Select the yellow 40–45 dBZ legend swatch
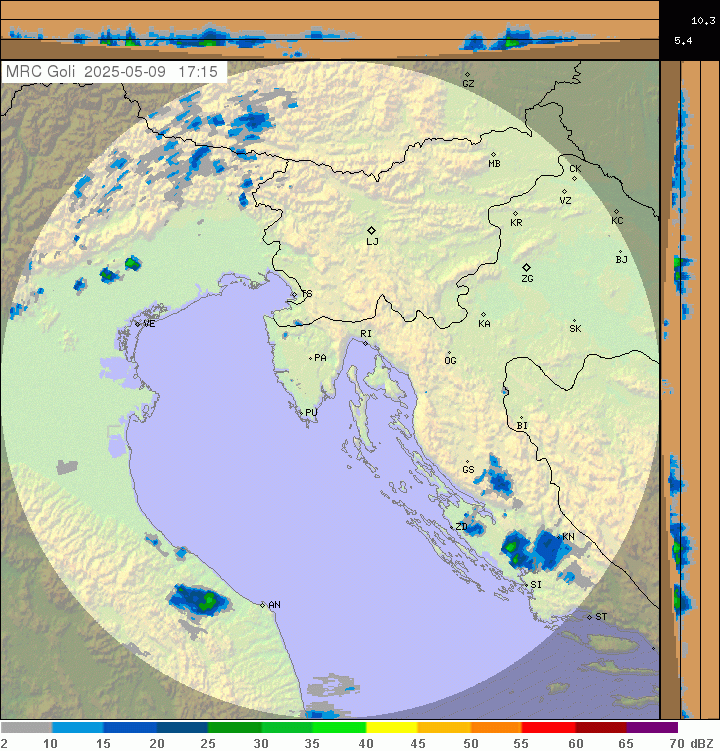Image resolution: width=720 pixels, height=751 pixels. tap(392, 728)
